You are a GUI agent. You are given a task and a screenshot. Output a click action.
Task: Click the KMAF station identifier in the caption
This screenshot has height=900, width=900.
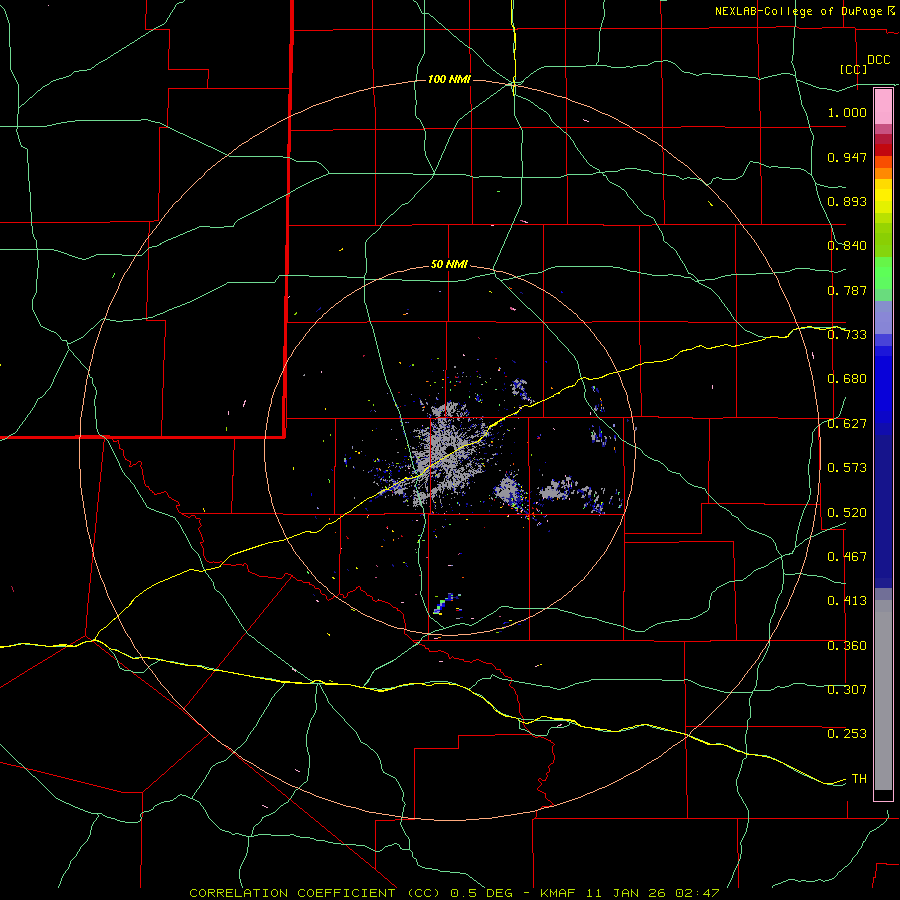coord(560,893)
